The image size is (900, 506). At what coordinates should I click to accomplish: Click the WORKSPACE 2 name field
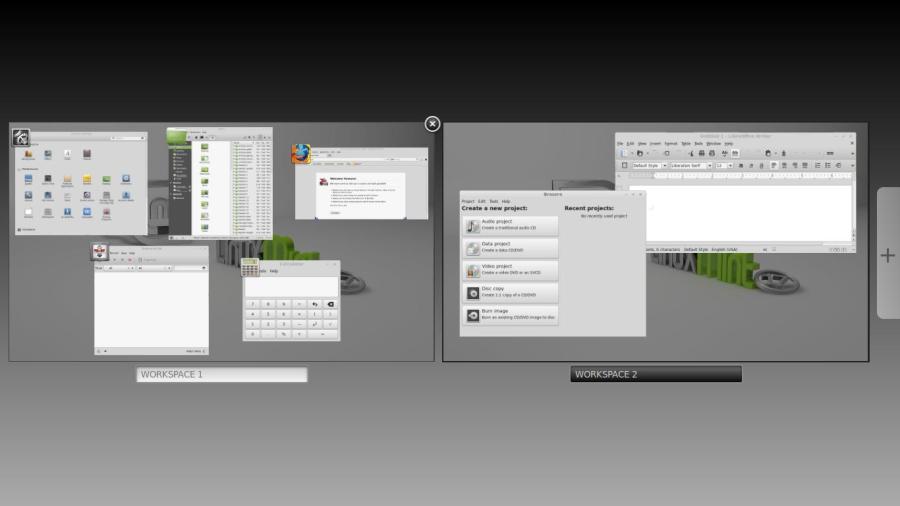tap(656, 374)
